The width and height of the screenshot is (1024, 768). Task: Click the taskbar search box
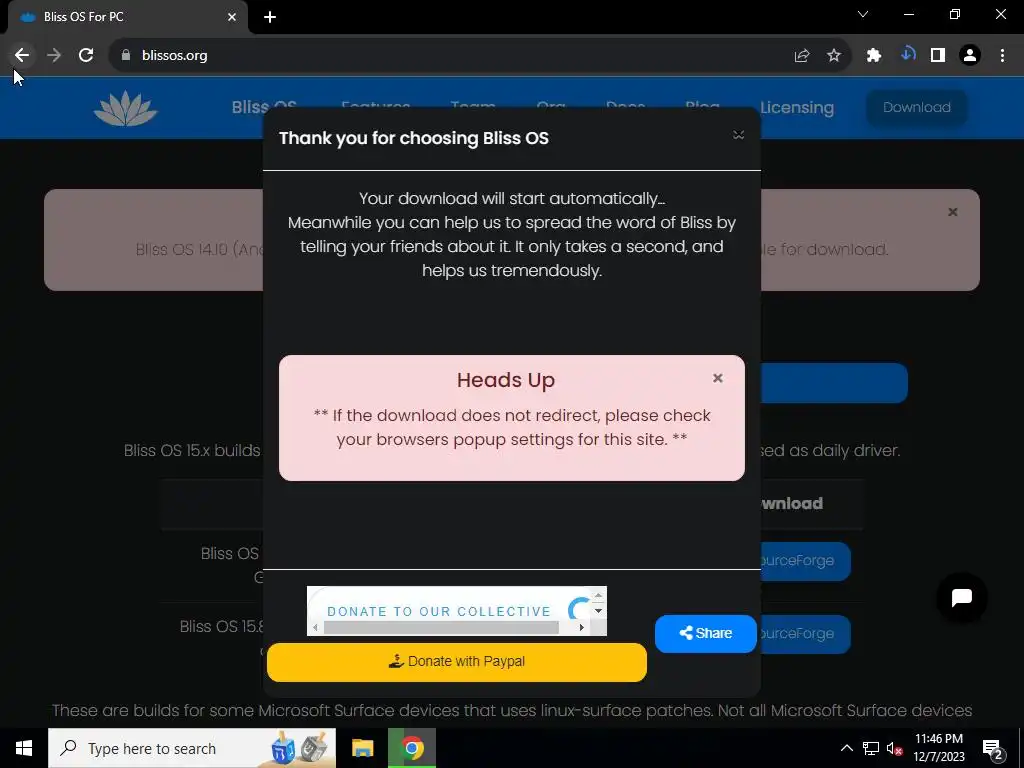(192, 748)
